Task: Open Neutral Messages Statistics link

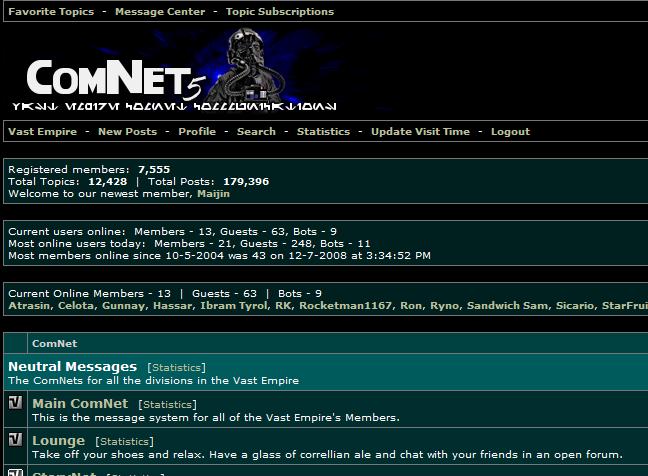Action: (176, 367)
